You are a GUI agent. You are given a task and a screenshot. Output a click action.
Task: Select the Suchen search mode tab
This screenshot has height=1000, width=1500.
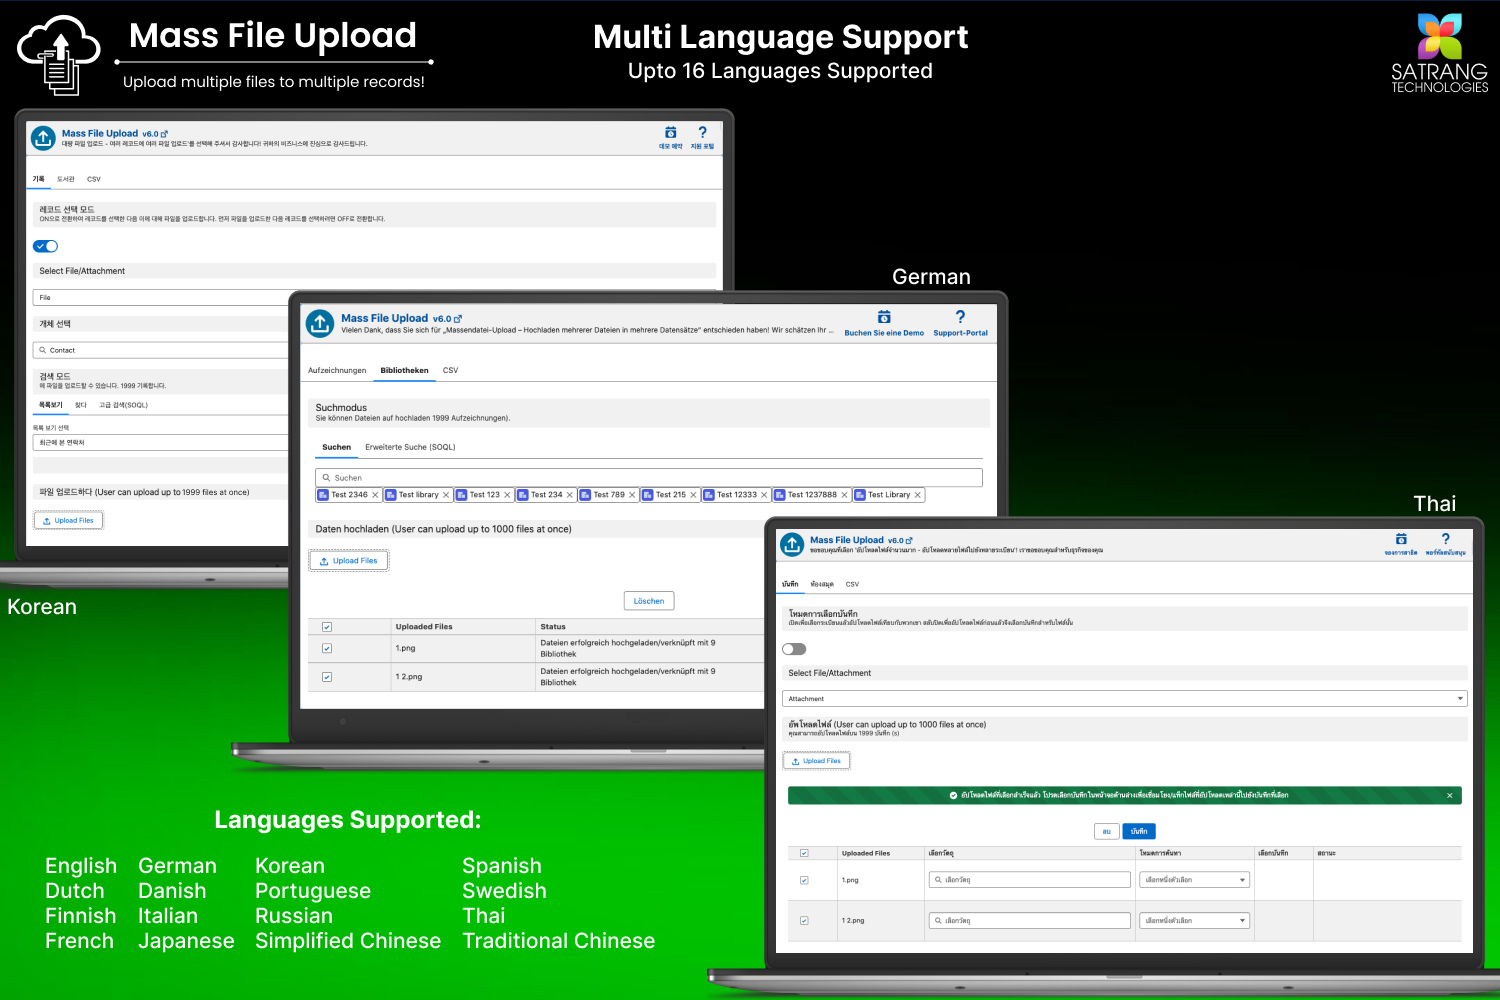pyautogui.click(x=336, y=447)
